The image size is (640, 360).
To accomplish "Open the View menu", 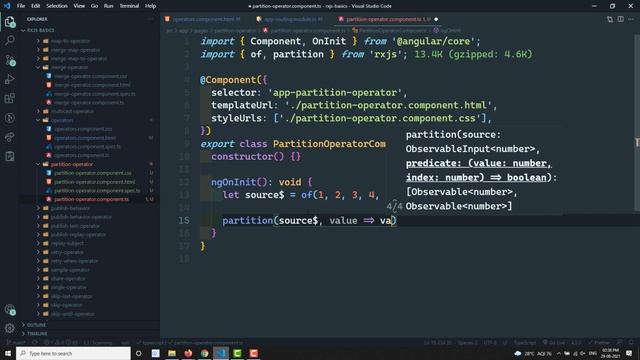I will click(x=79, y=6).
